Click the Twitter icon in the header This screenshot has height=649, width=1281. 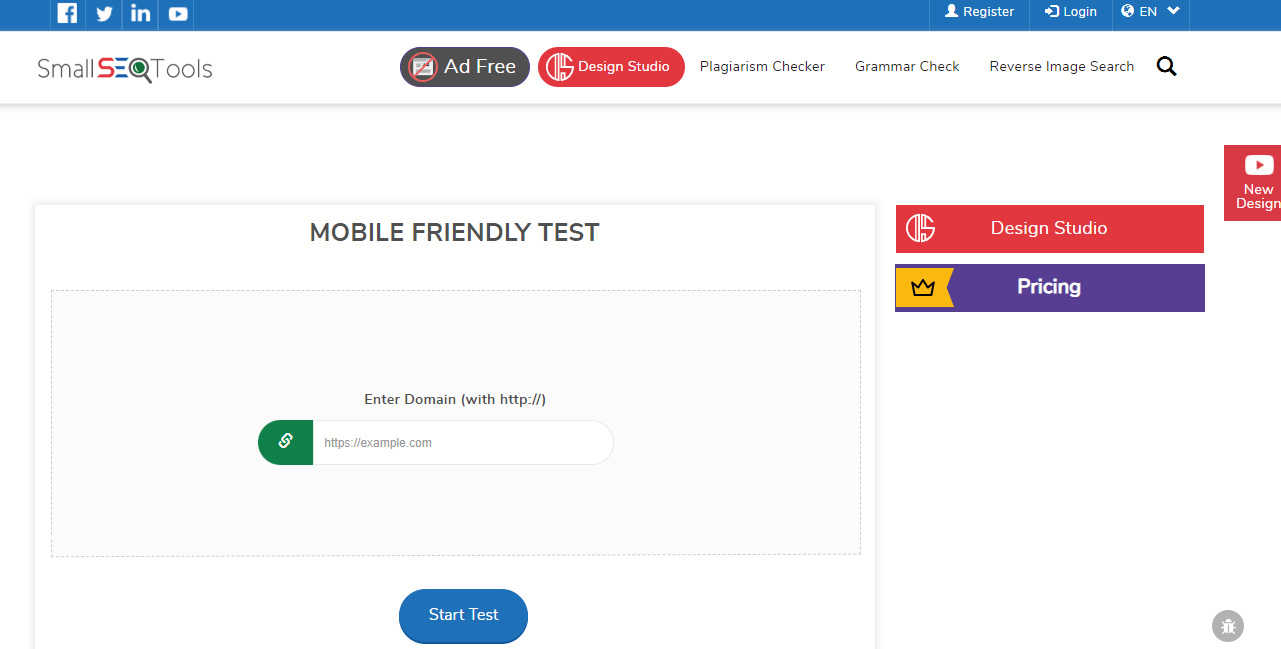(103, 14)
